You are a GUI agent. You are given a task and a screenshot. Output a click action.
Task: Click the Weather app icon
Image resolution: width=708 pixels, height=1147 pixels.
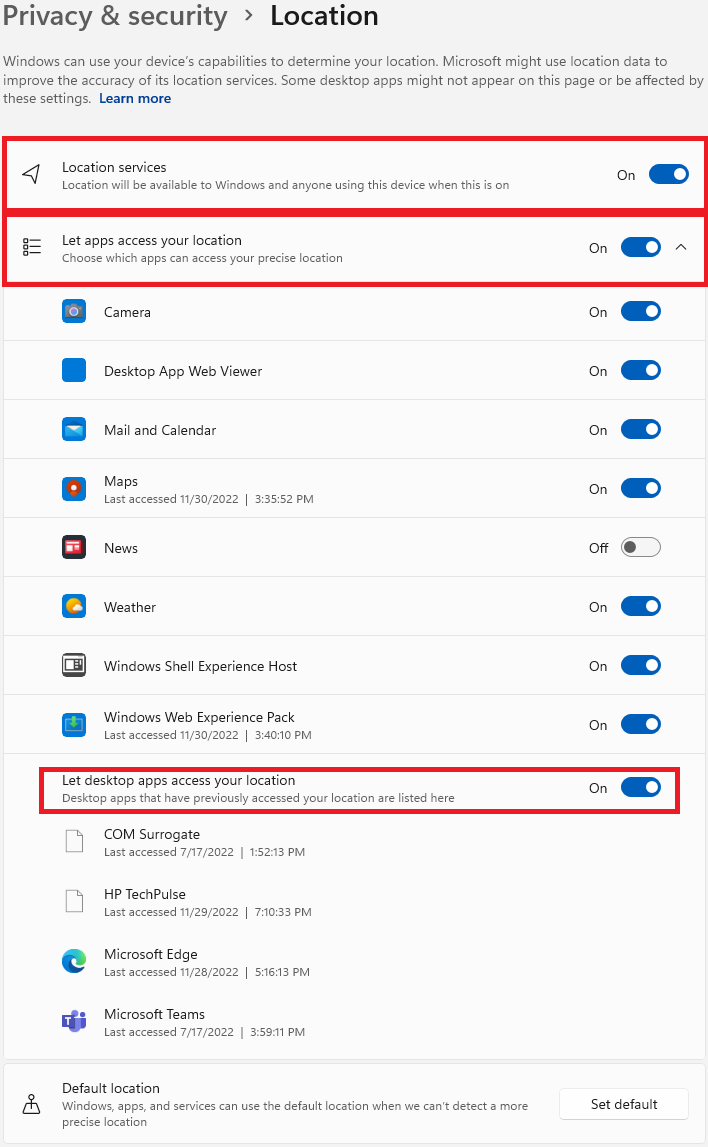pos(74,607)
